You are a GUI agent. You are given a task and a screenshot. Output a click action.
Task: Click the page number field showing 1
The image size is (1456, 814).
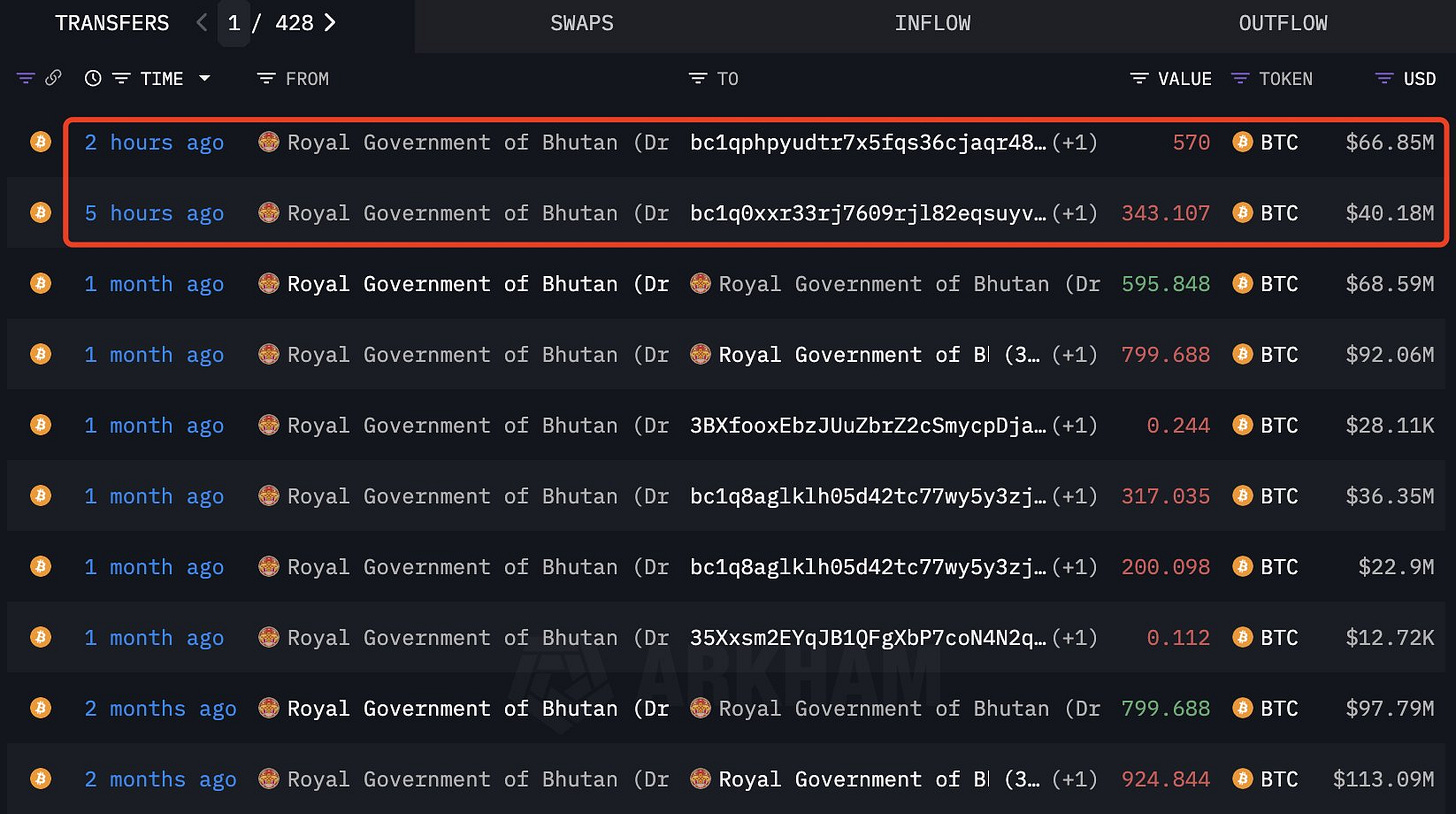coord(234,23)
